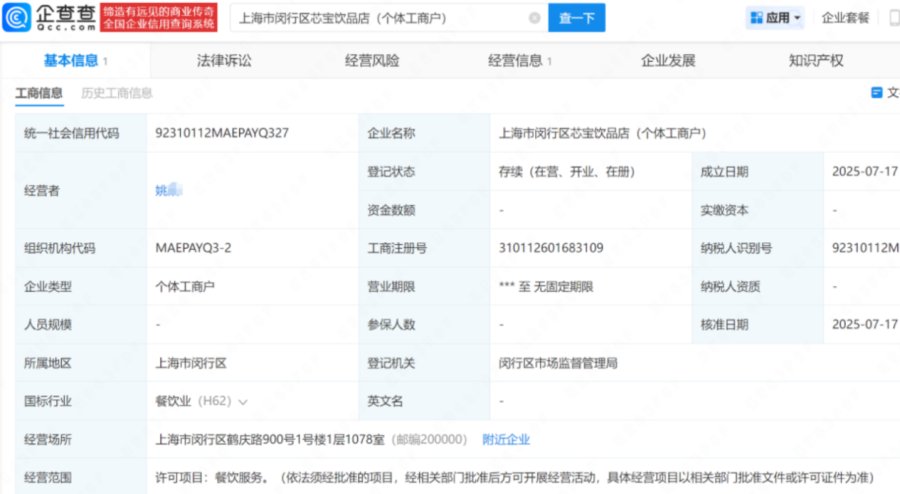Select the 历史工商信息 sub-tab
Image resolution: width=900 pixels, height=494 pixels.
point(117,93)
